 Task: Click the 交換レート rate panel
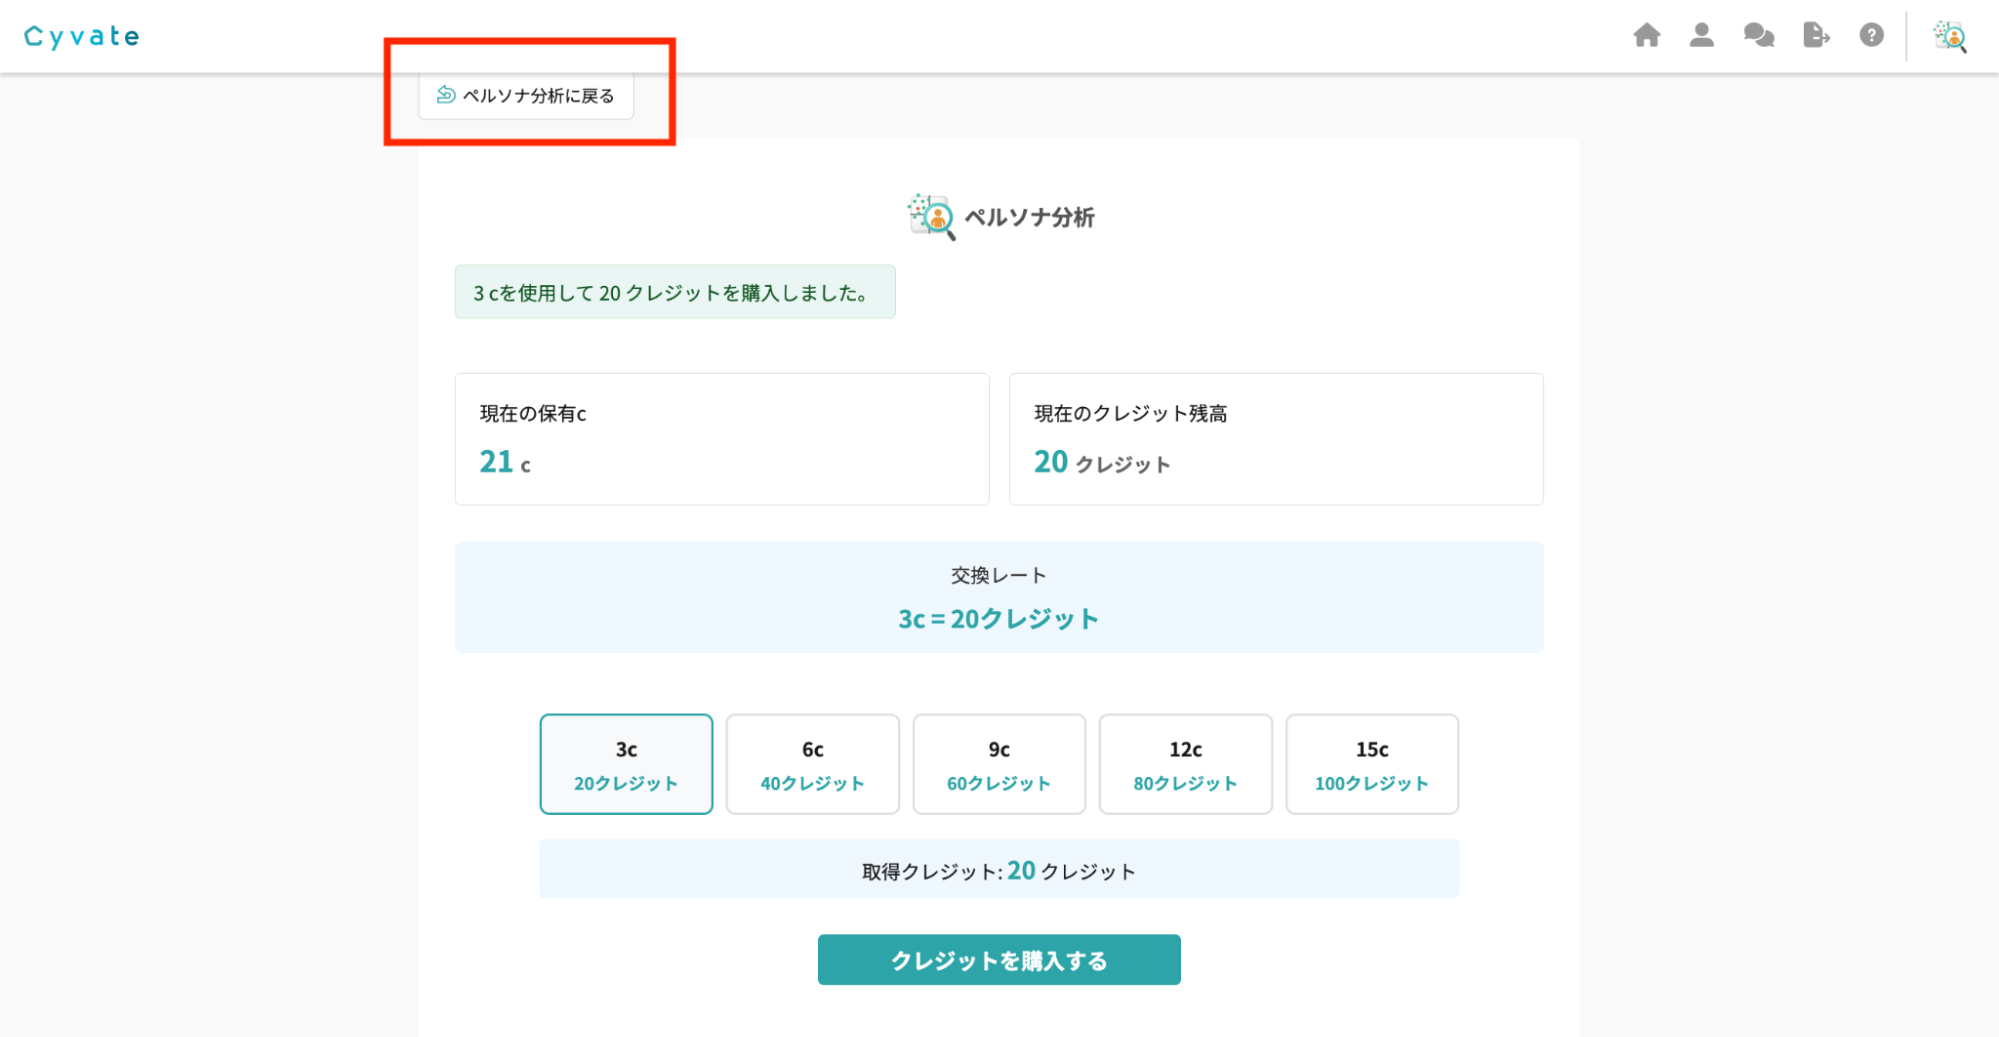[x=998, y=598]
